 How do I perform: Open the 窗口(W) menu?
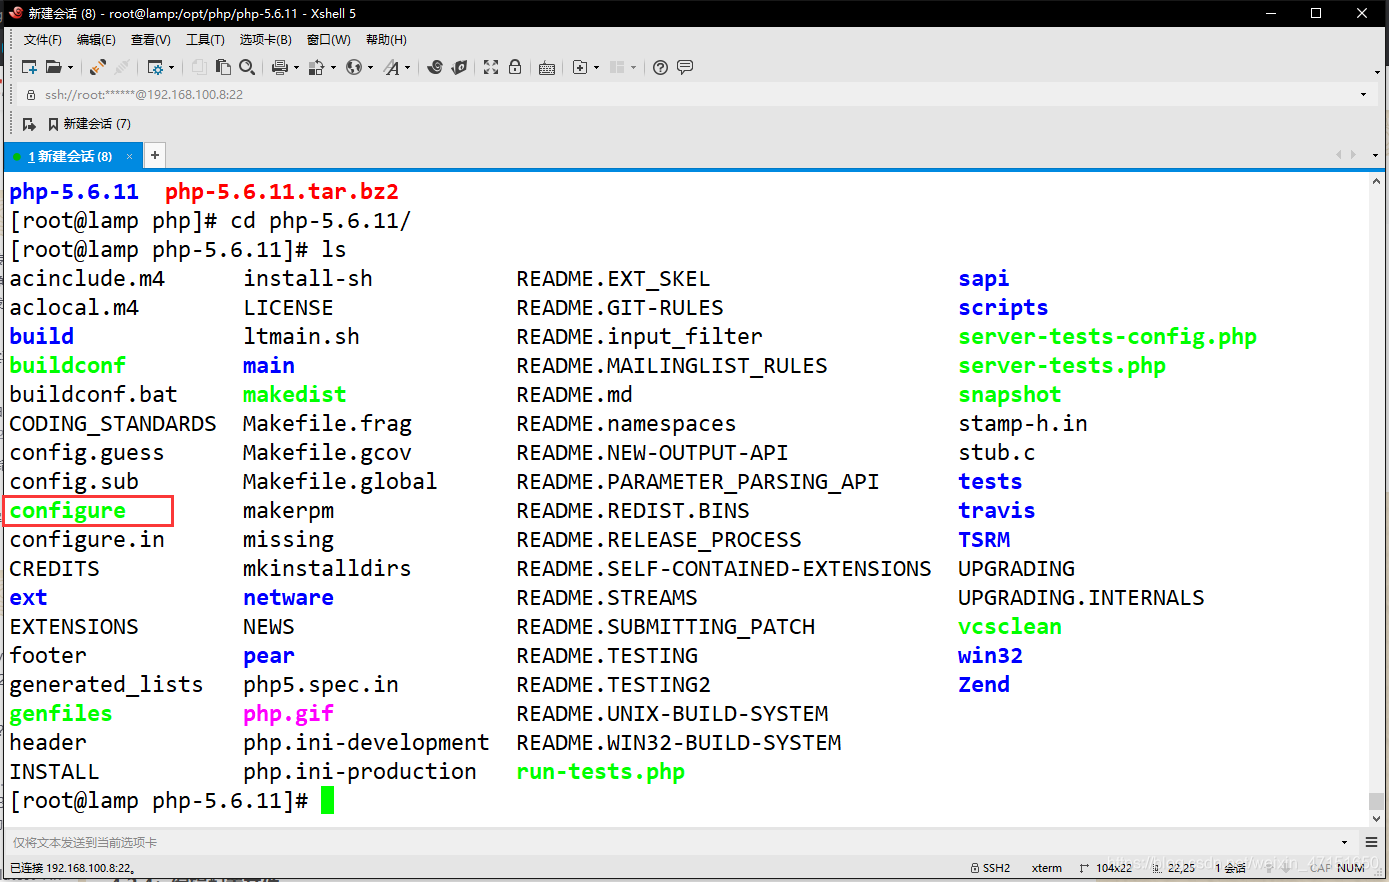329,40
